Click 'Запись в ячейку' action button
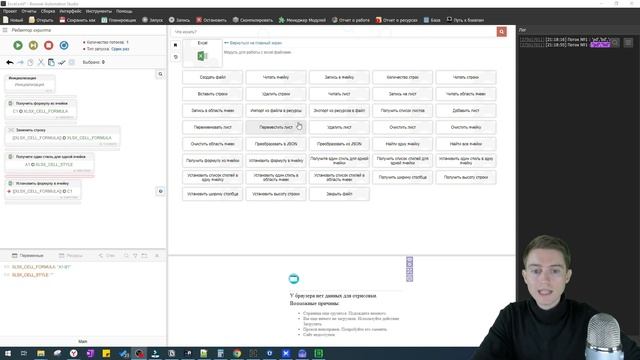Screen dimensions: 640x360 click(x=339, y=77)
